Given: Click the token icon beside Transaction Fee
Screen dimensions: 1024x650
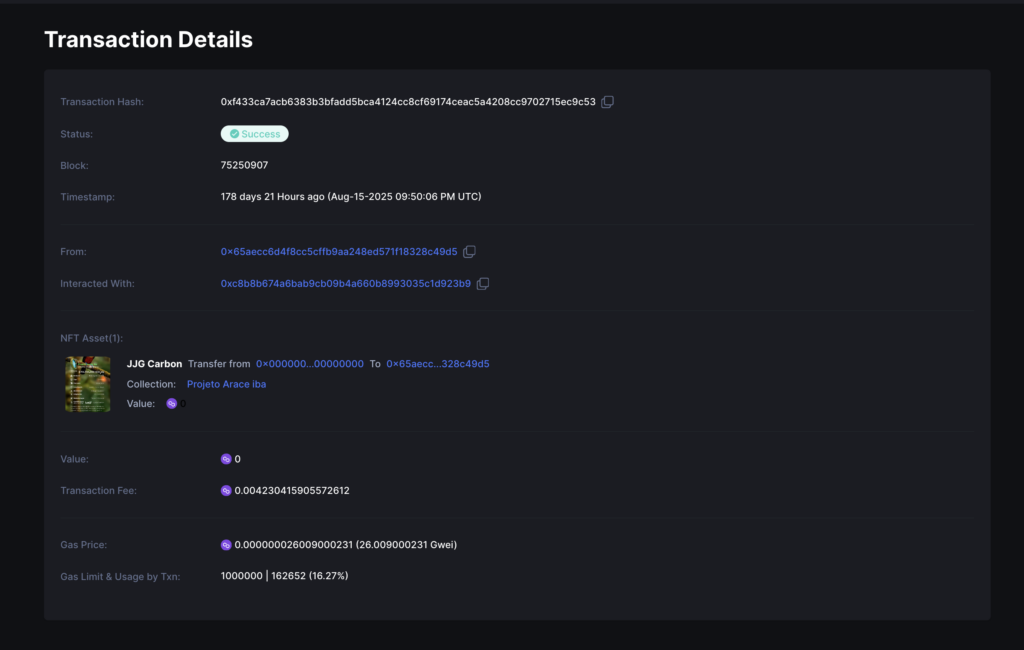Looking at the screenshot, I should point(226,491).
